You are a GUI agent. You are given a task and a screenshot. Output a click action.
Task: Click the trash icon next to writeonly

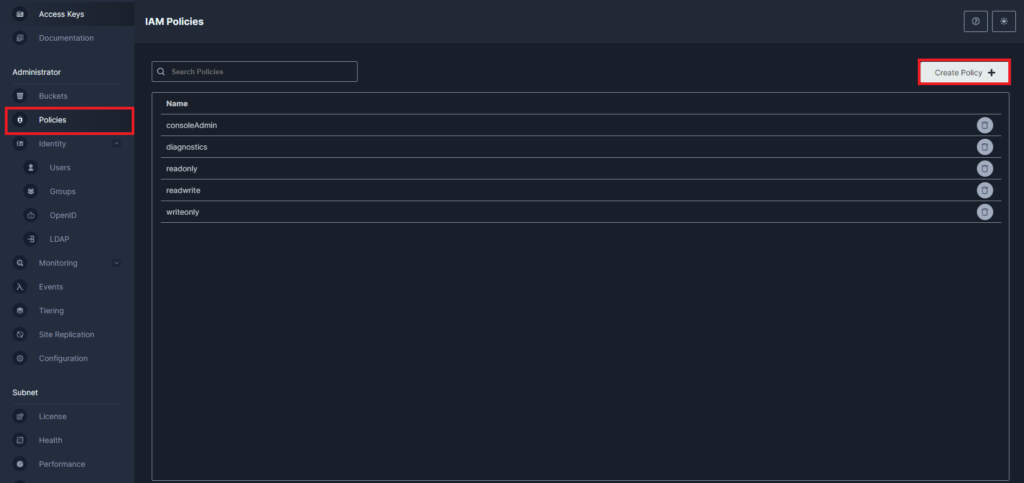pos(984,211)
